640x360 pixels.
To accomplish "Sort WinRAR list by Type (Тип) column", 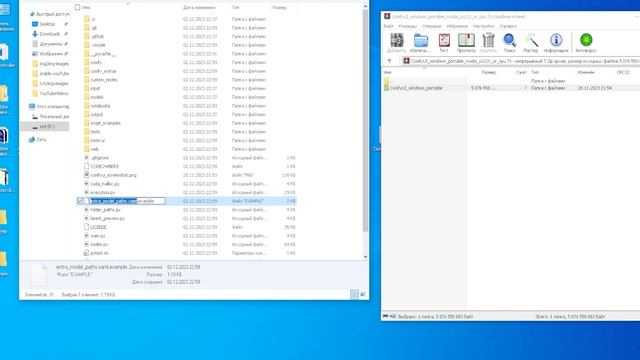I will [535, 72].
